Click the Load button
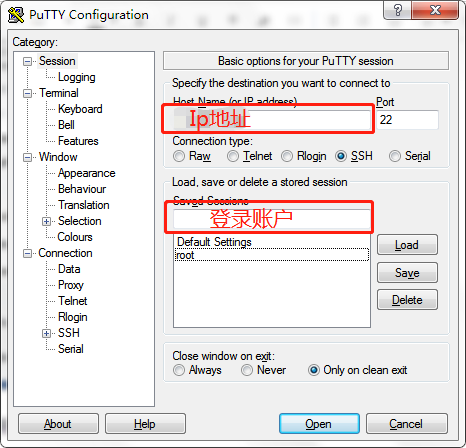466x448 pixels. pos(407,245)
